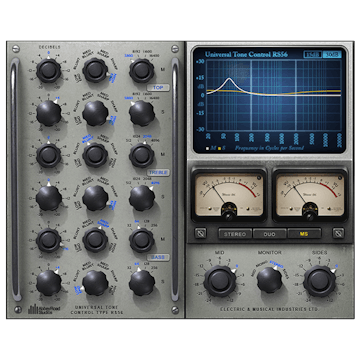Click the 'Universal Tone Control RS56' display title
This screenshot has width=360, height=360.
(246, 54)
